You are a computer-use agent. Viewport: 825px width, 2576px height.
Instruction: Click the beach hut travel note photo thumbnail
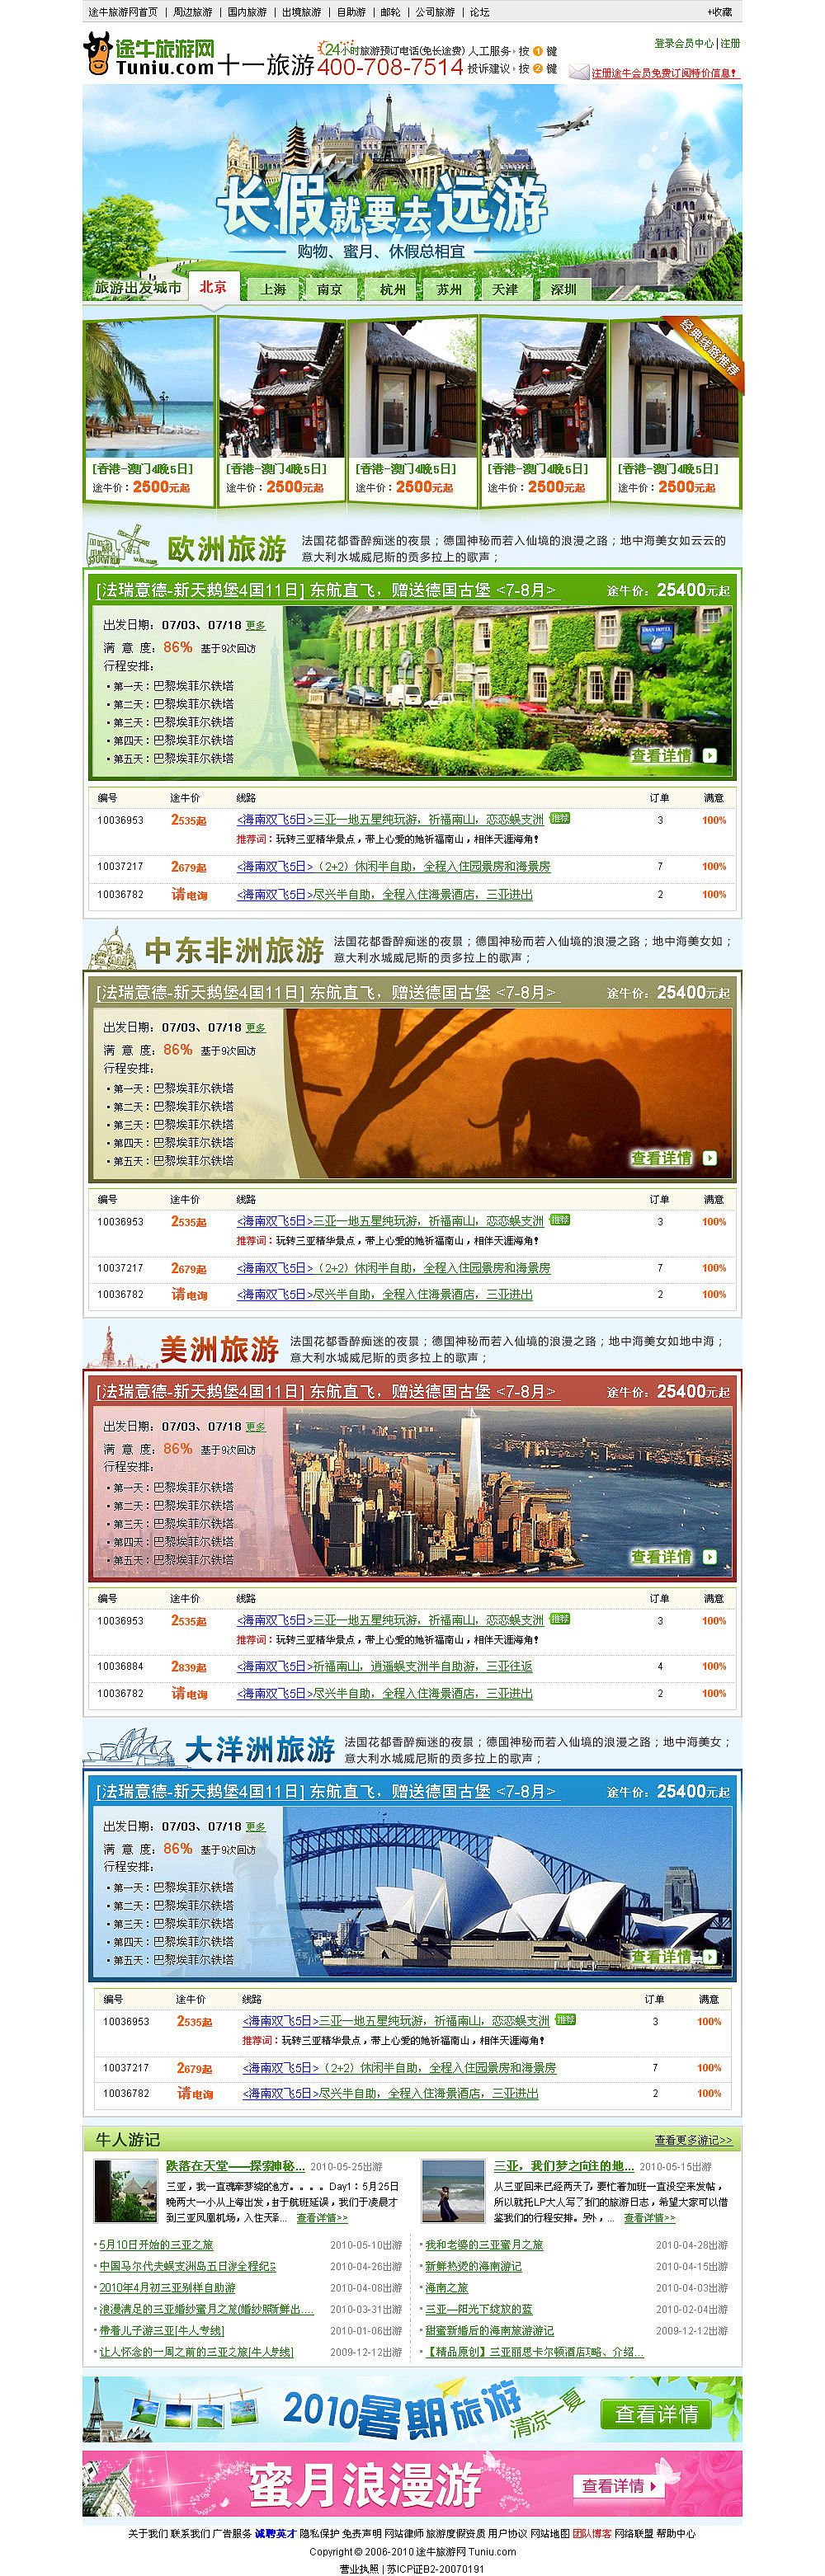pyautogui.click(x=125, y=2190)
